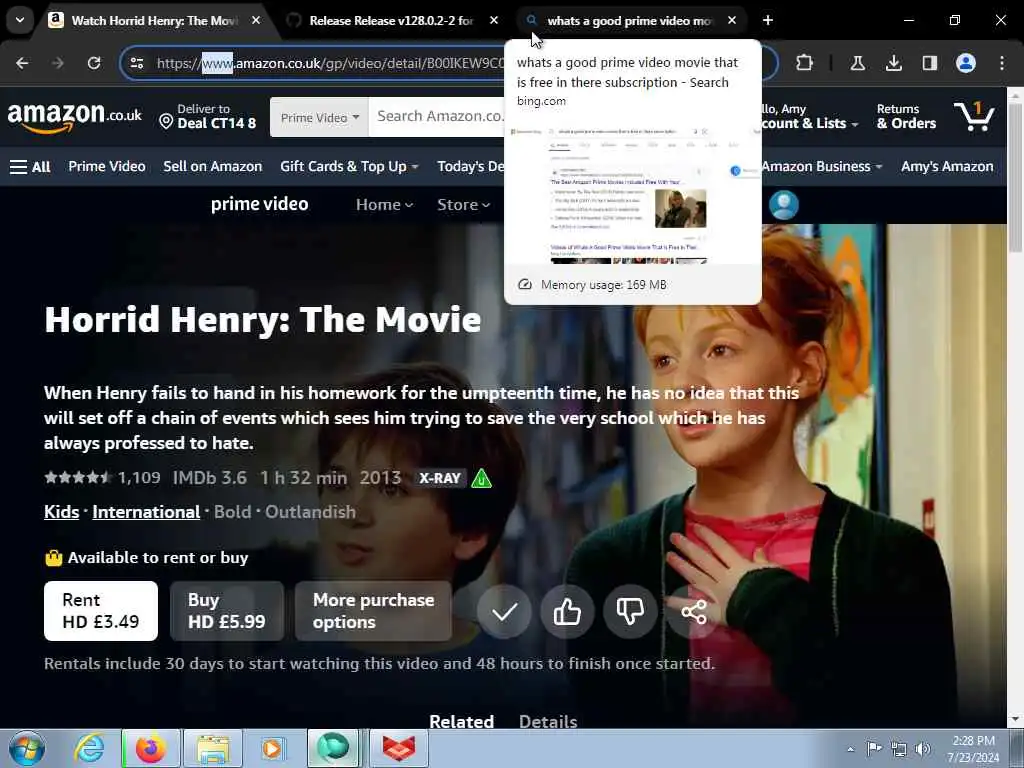Click the Kids genre link

61,512
